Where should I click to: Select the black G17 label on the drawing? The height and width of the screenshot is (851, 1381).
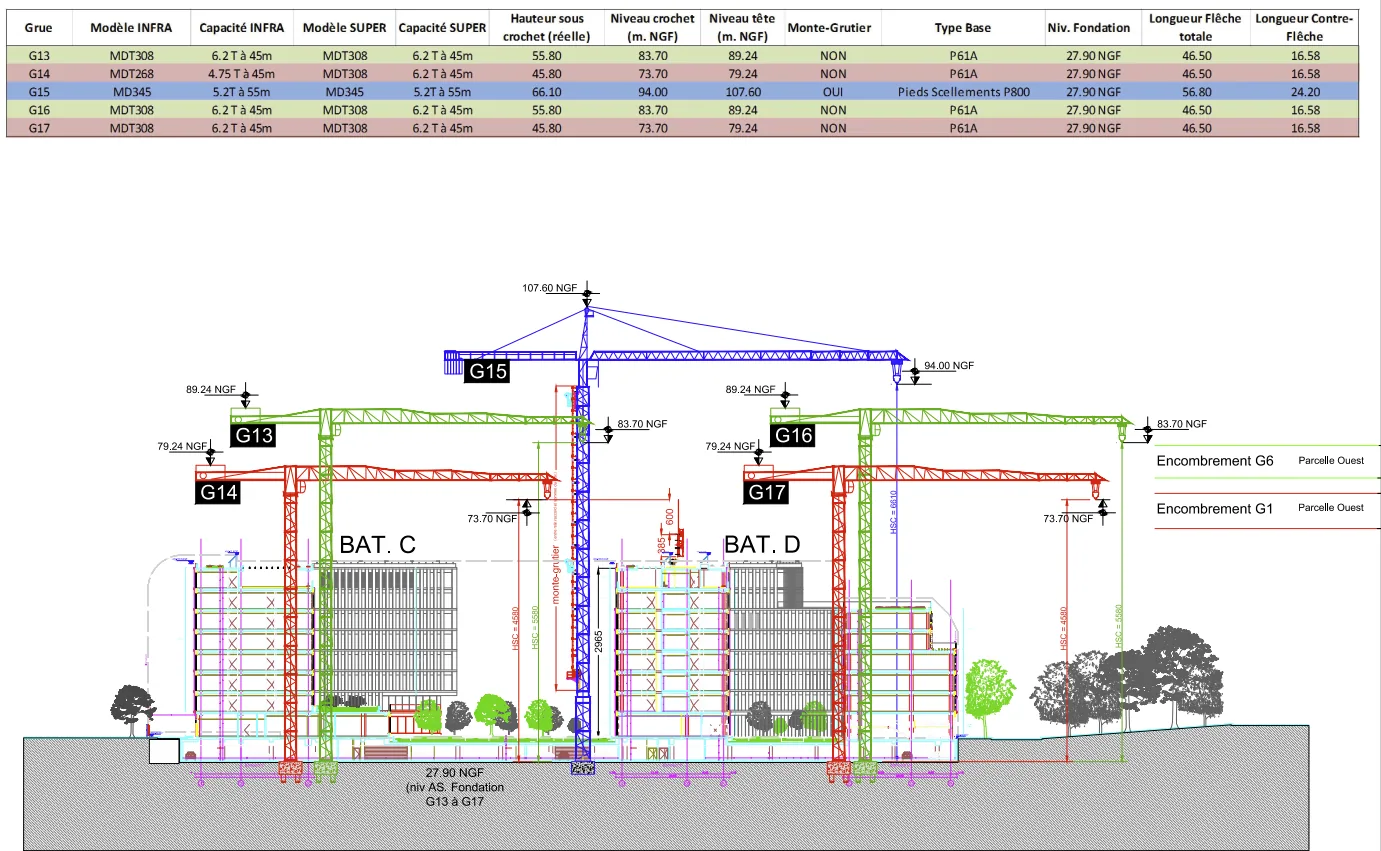(767, 492)
